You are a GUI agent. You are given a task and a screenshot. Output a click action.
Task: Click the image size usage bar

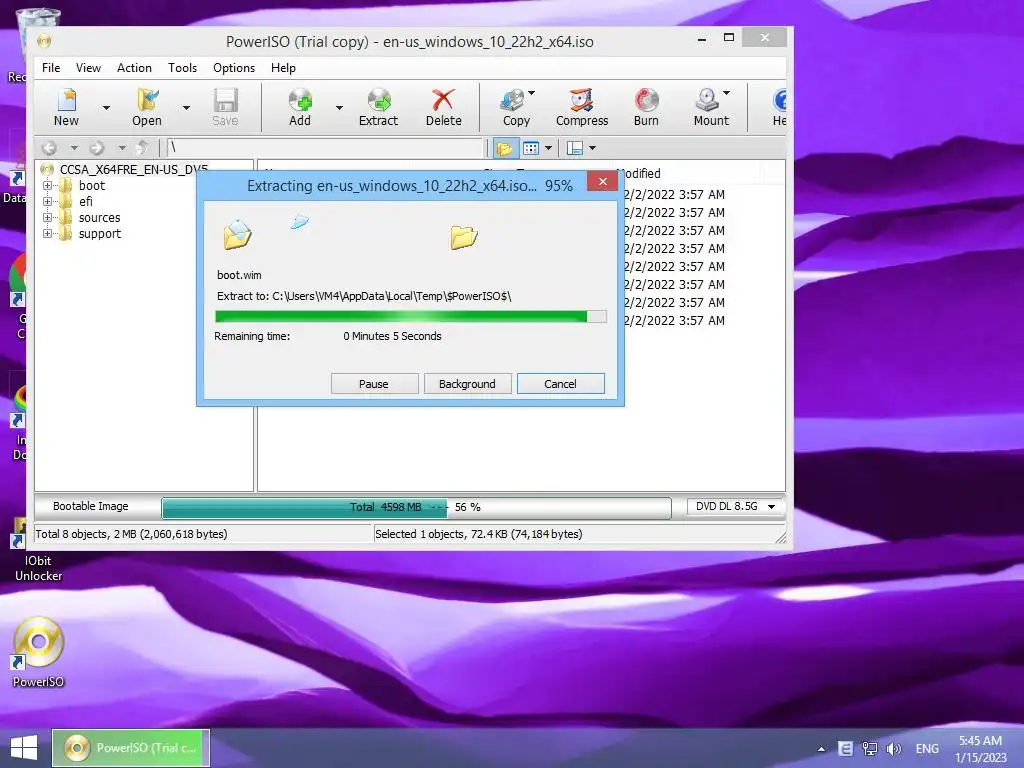coord(417,507)
